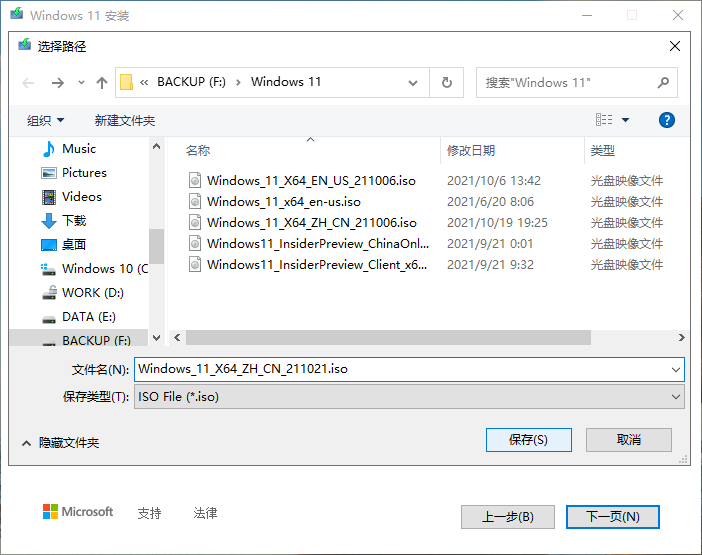
Task: Click the navigation pane scrollbar thumb
Action: tap(156, 246)
